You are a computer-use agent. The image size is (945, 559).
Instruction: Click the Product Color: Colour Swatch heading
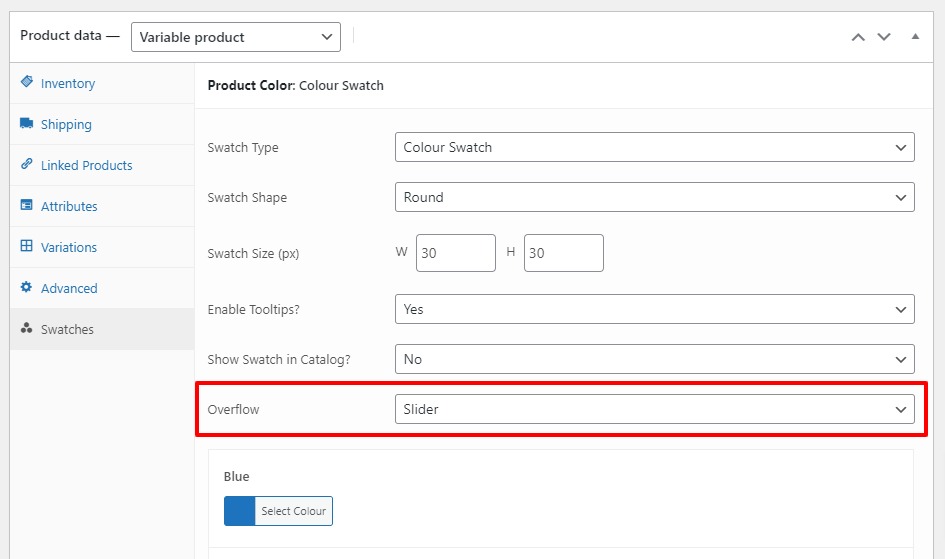pyautogui.click(x=295, y=86)
